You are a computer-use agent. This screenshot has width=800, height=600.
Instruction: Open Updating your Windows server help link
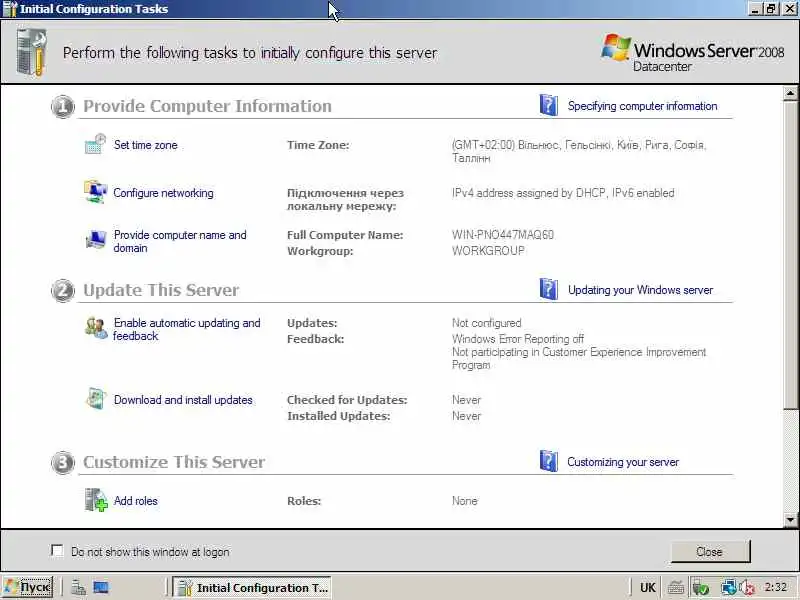[640, 290]
